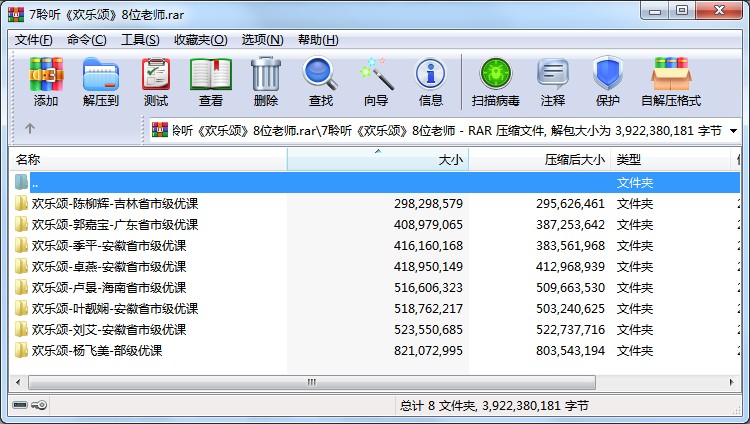
Task: Select folder 欢乐颂-杨飞美-部级优课
Action: [x=97, y=351]
